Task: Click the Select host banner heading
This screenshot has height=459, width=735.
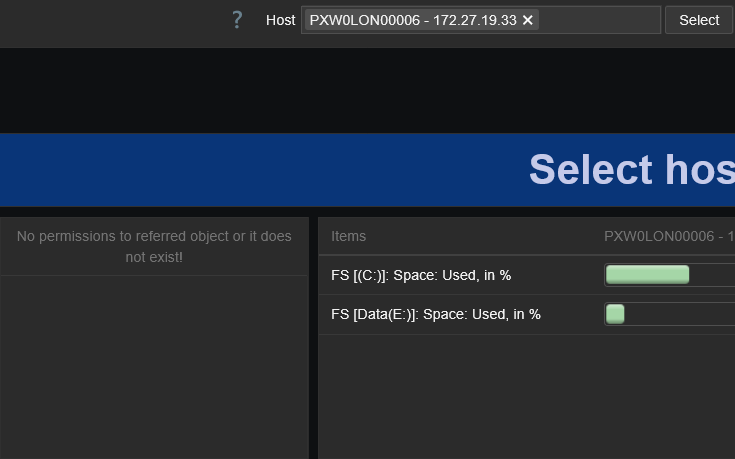Action: [630, 170]
